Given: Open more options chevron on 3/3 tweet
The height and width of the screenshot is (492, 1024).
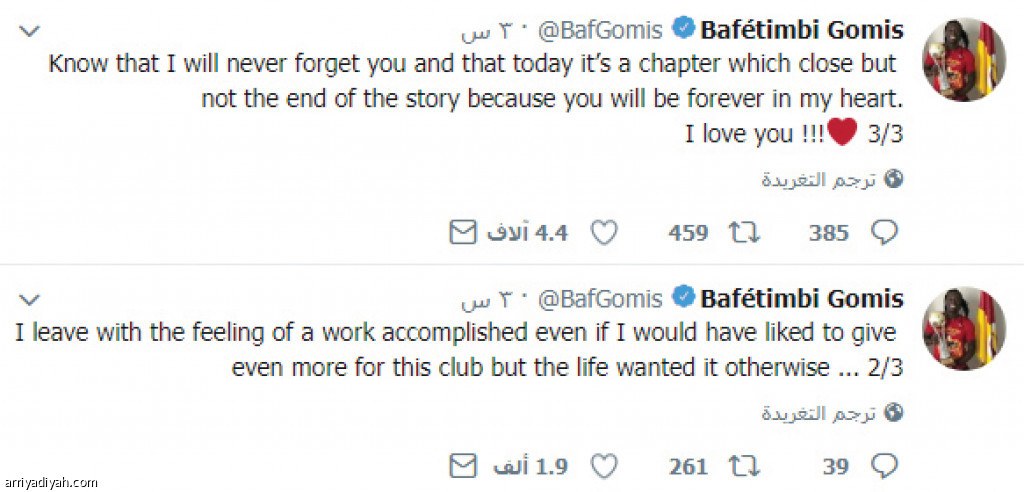Looking at the screenshot, I should pos(30,33).
